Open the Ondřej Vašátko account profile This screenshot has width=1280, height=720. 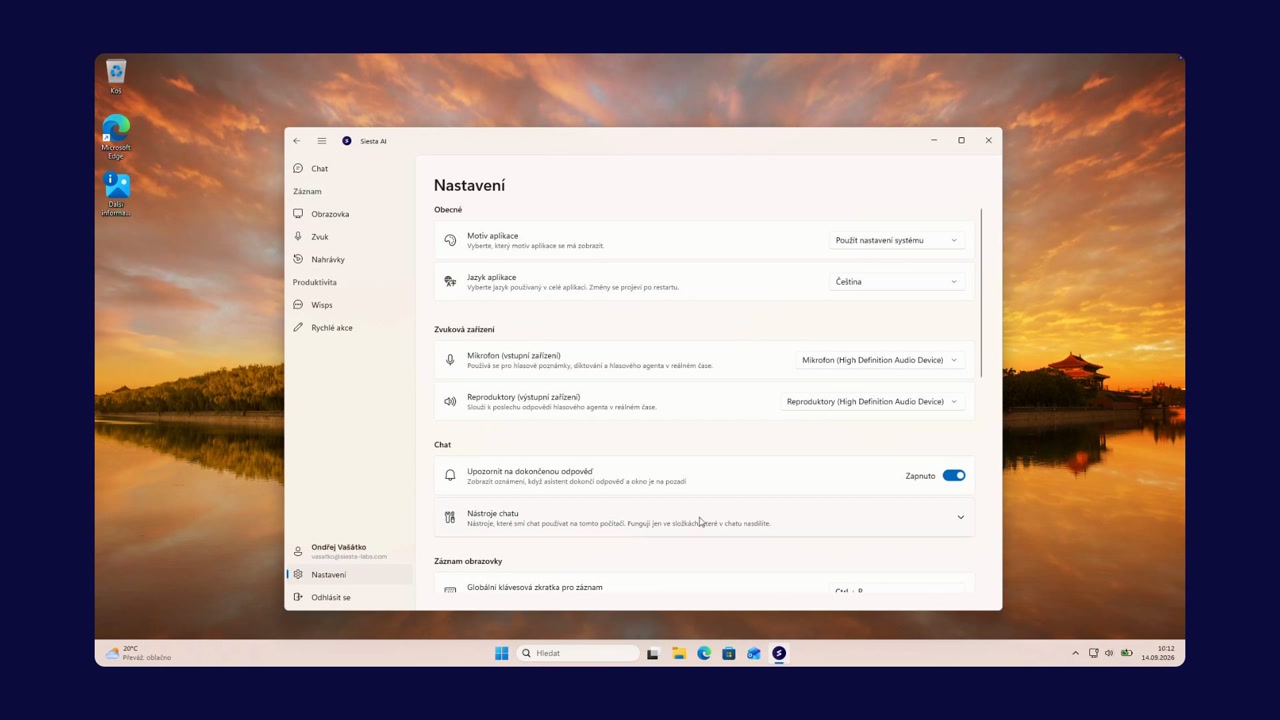350,551
